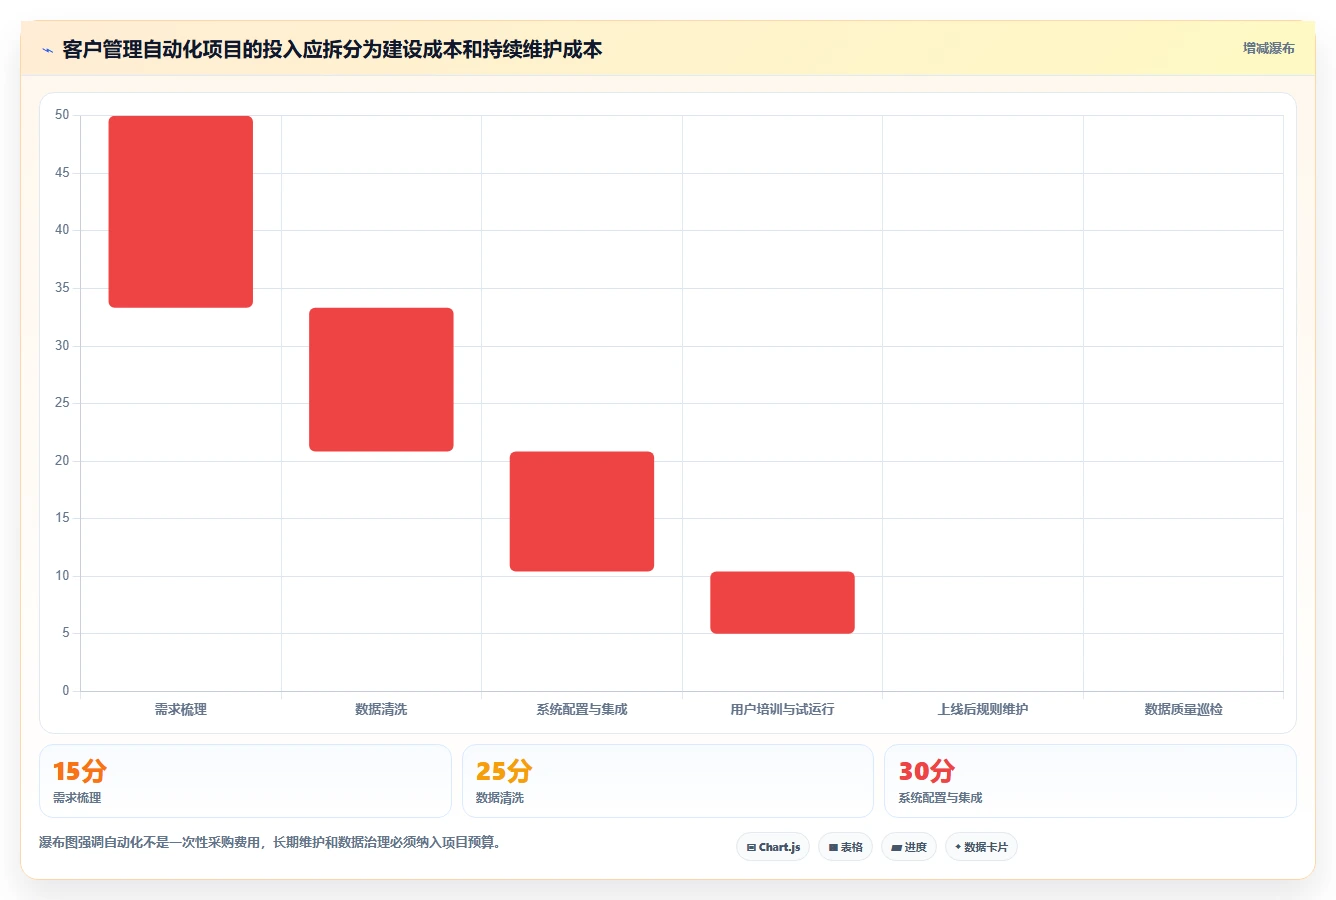Screen dimensions: 1336x900
Task: Click the y-axis value 10
Action: (x=62, y=576)
